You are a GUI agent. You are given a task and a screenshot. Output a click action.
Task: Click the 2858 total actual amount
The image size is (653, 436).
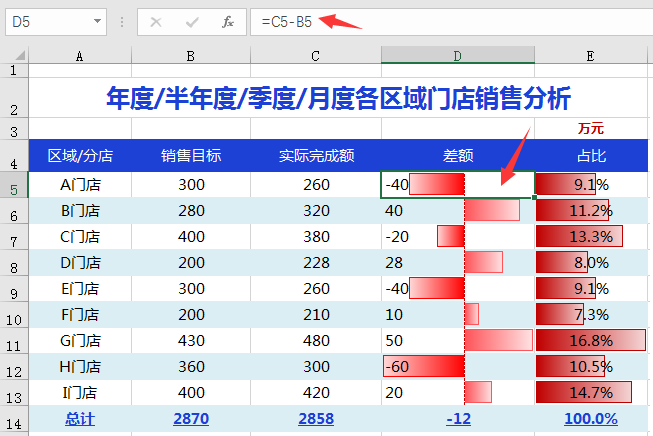(316, 419)
